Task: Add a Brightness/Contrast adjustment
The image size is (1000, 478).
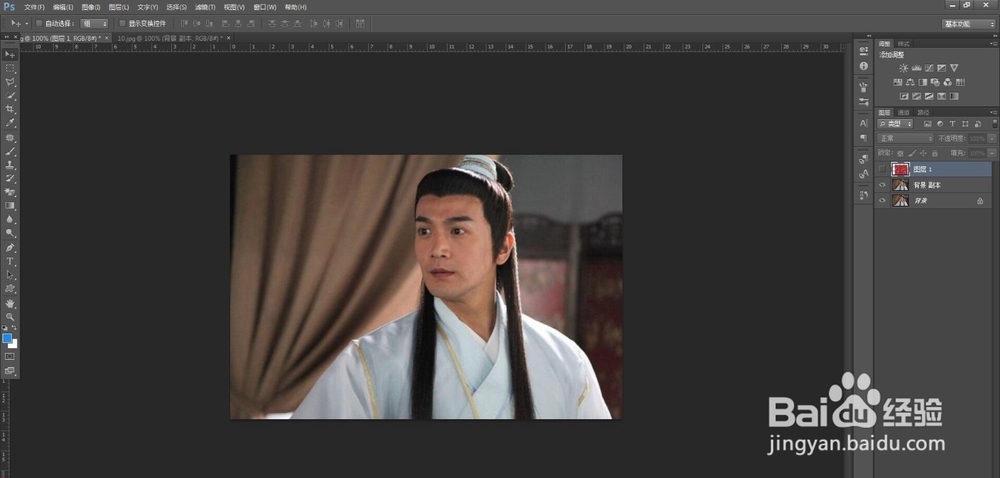Action: (904, 68)
